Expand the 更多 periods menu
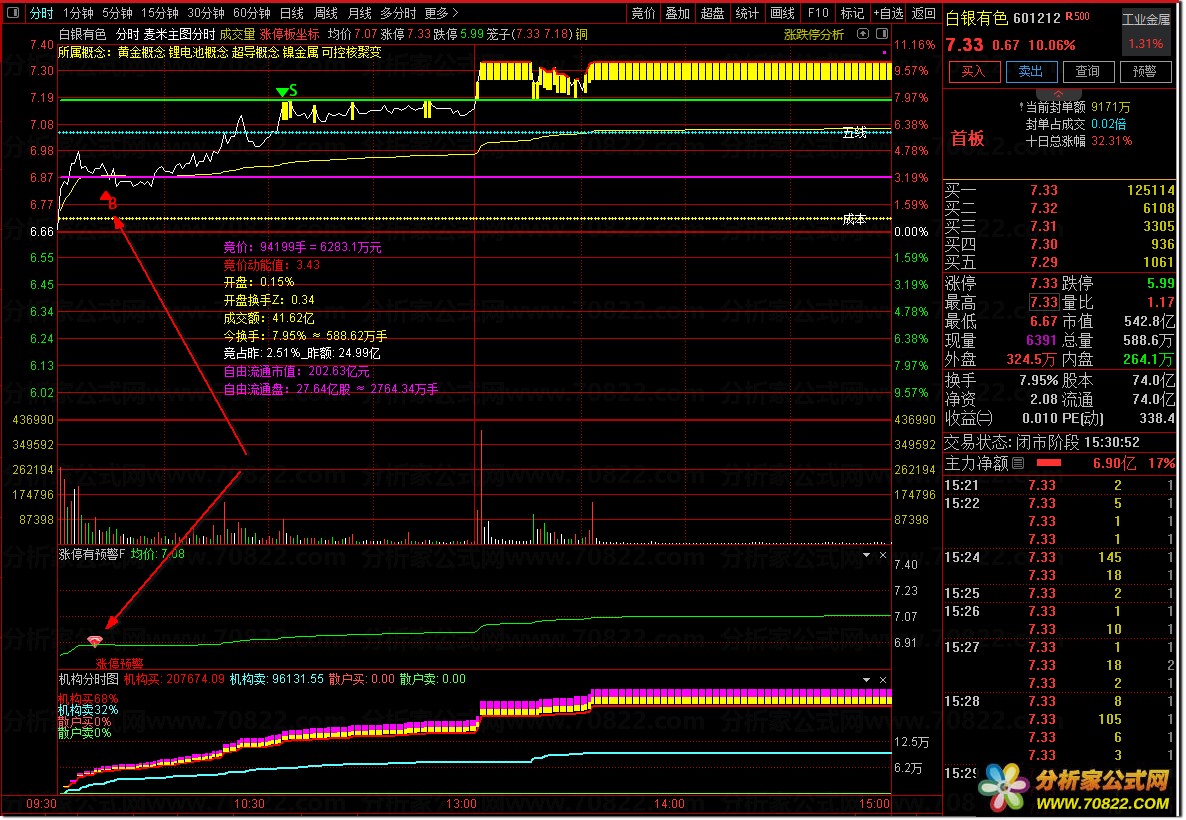 [x=441, y=13]
